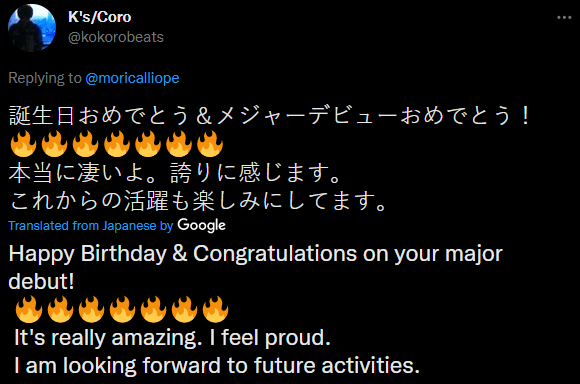580x384 pixels.
Task: Click the last flame emoji in the English translation
Action: (x=215, y=309)
